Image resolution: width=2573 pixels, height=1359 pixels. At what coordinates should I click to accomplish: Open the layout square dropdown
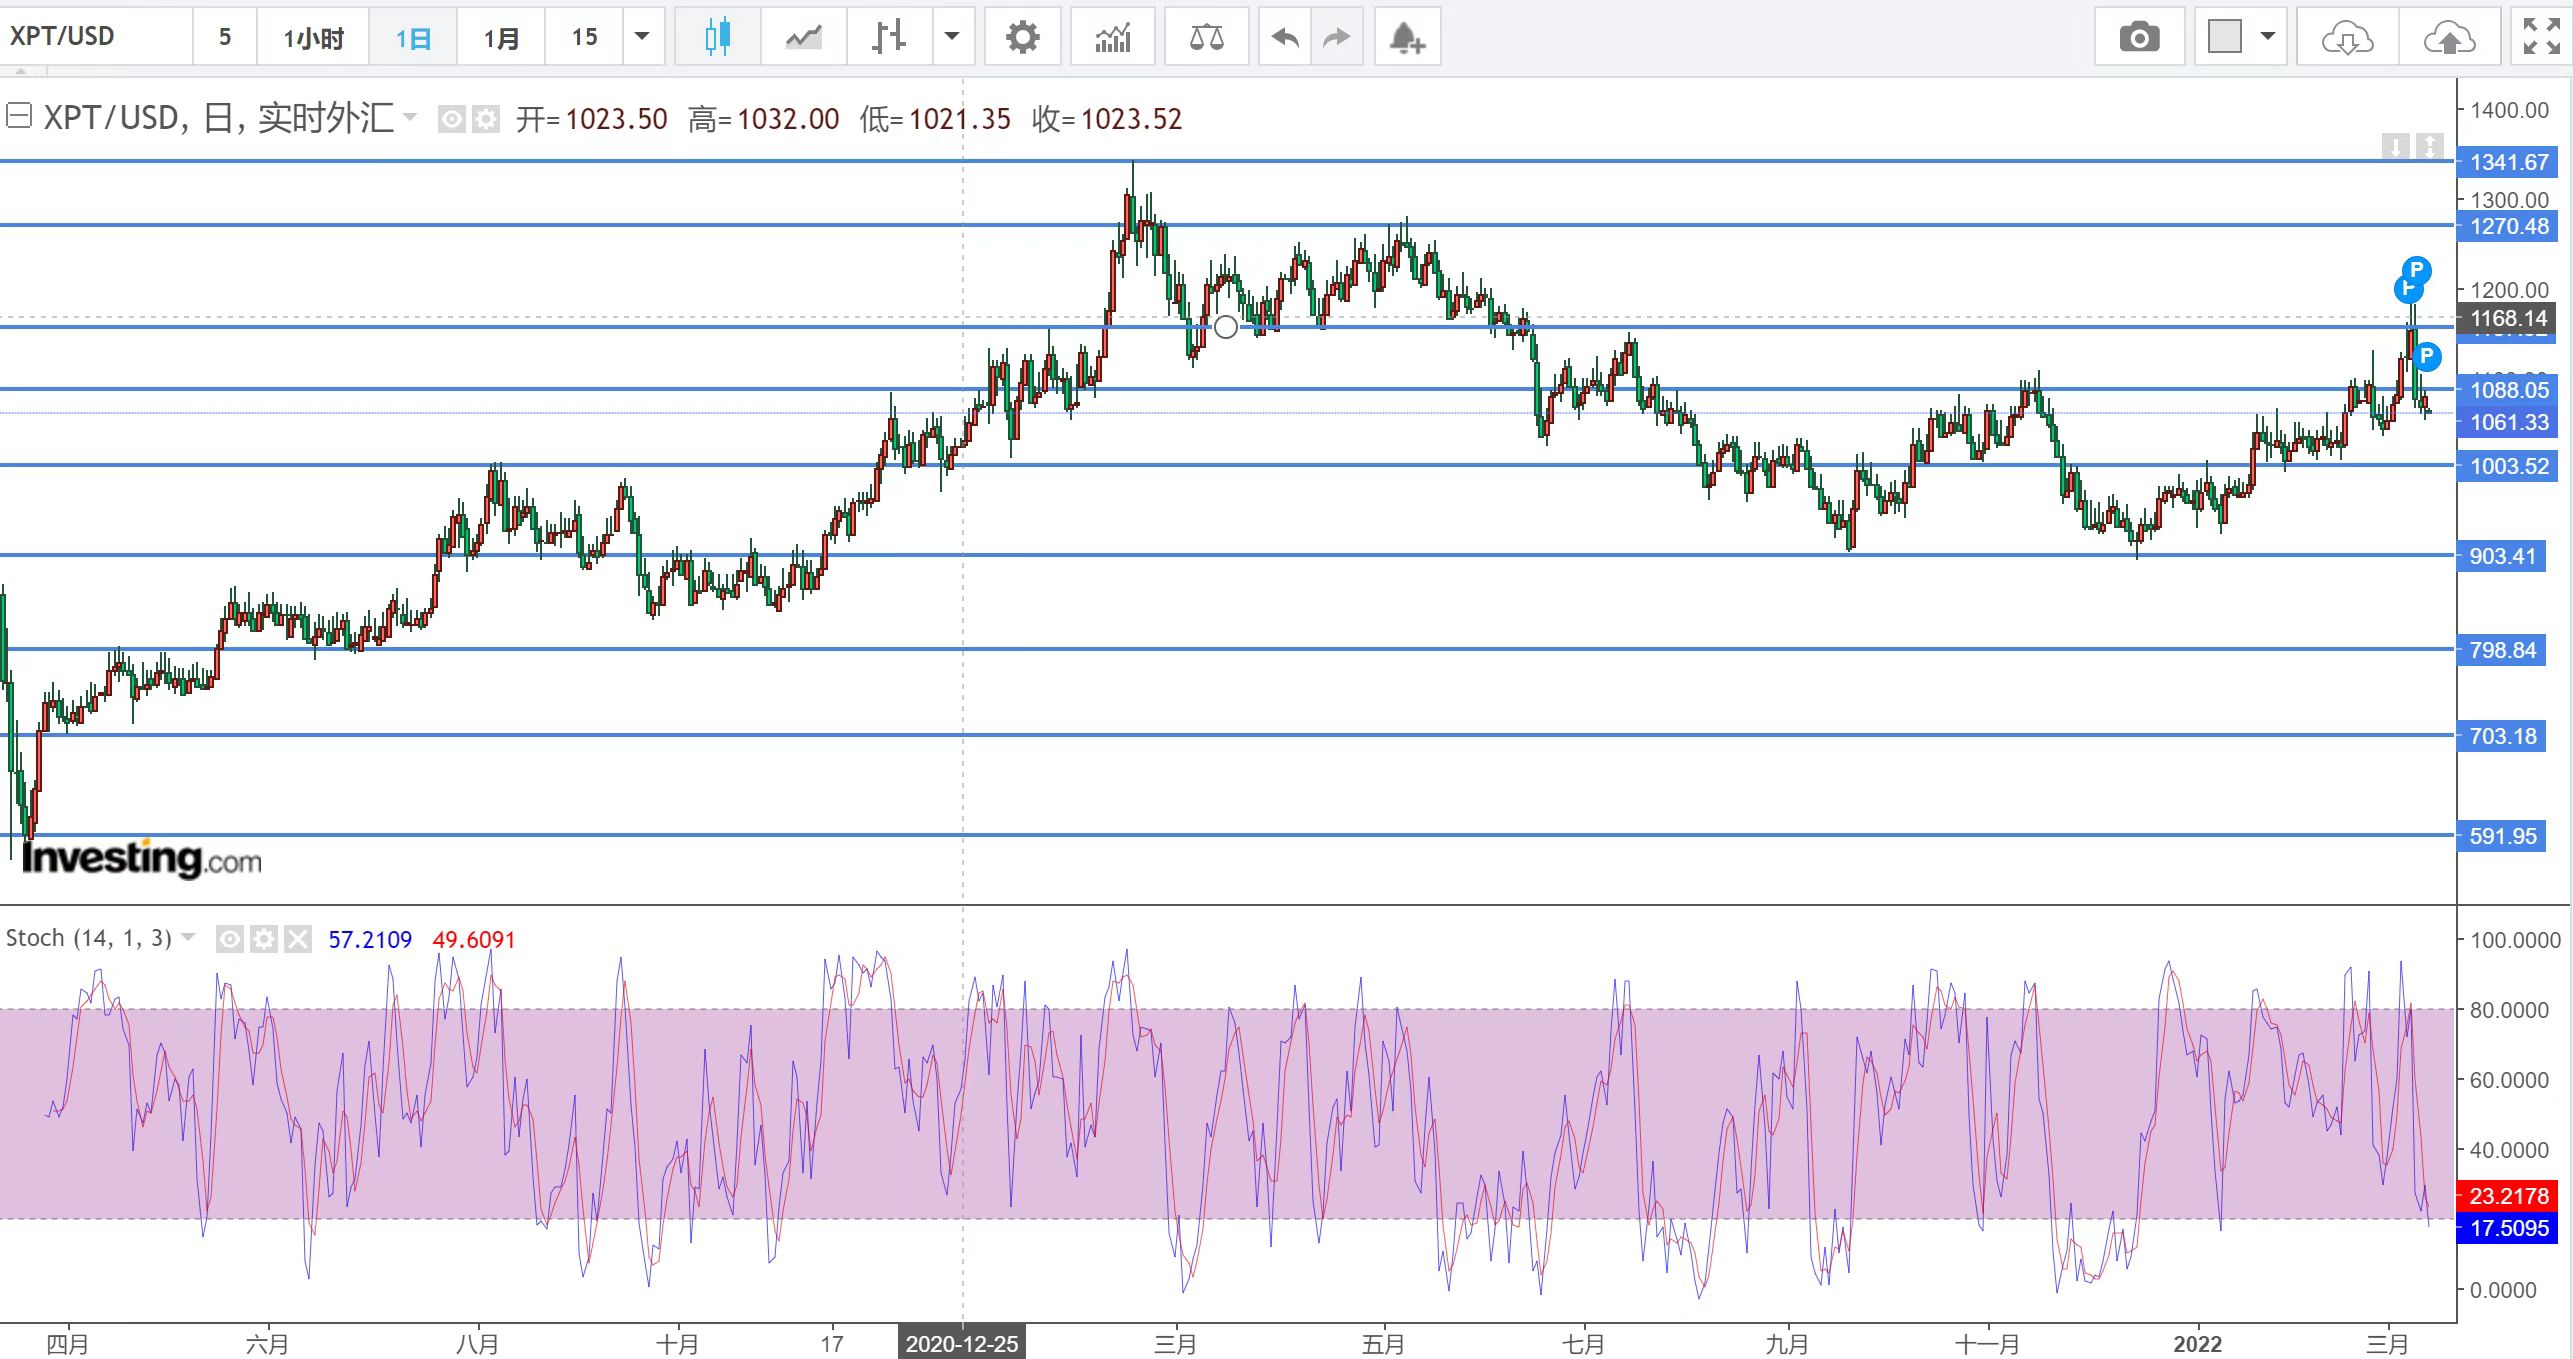[2241, 38]
